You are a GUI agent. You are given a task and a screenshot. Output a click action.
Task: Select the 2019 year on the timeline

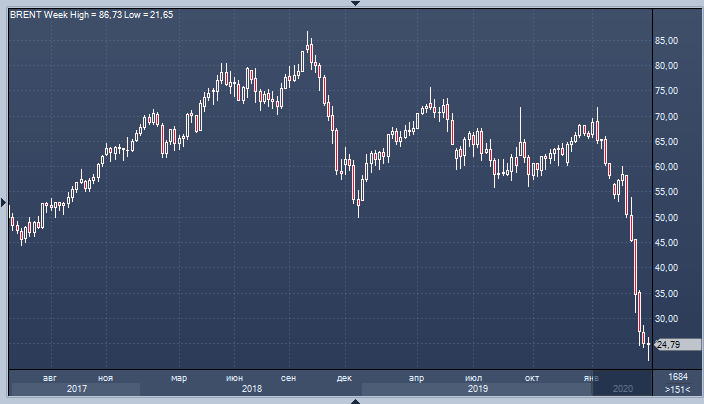pos(478,388)
